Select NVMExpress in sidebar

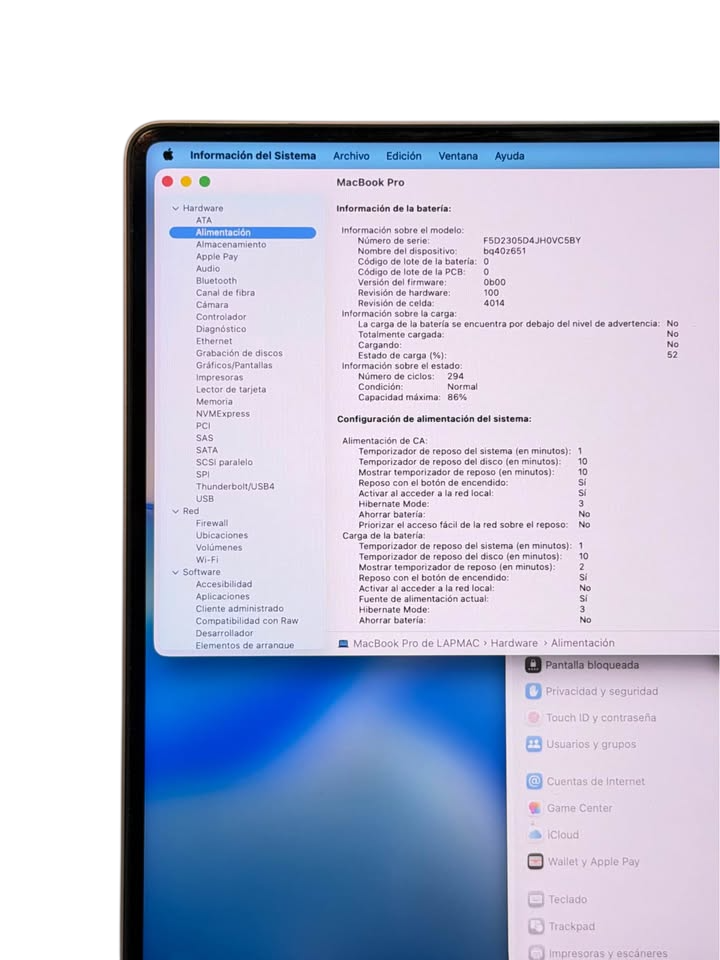(x=223, y=414)
